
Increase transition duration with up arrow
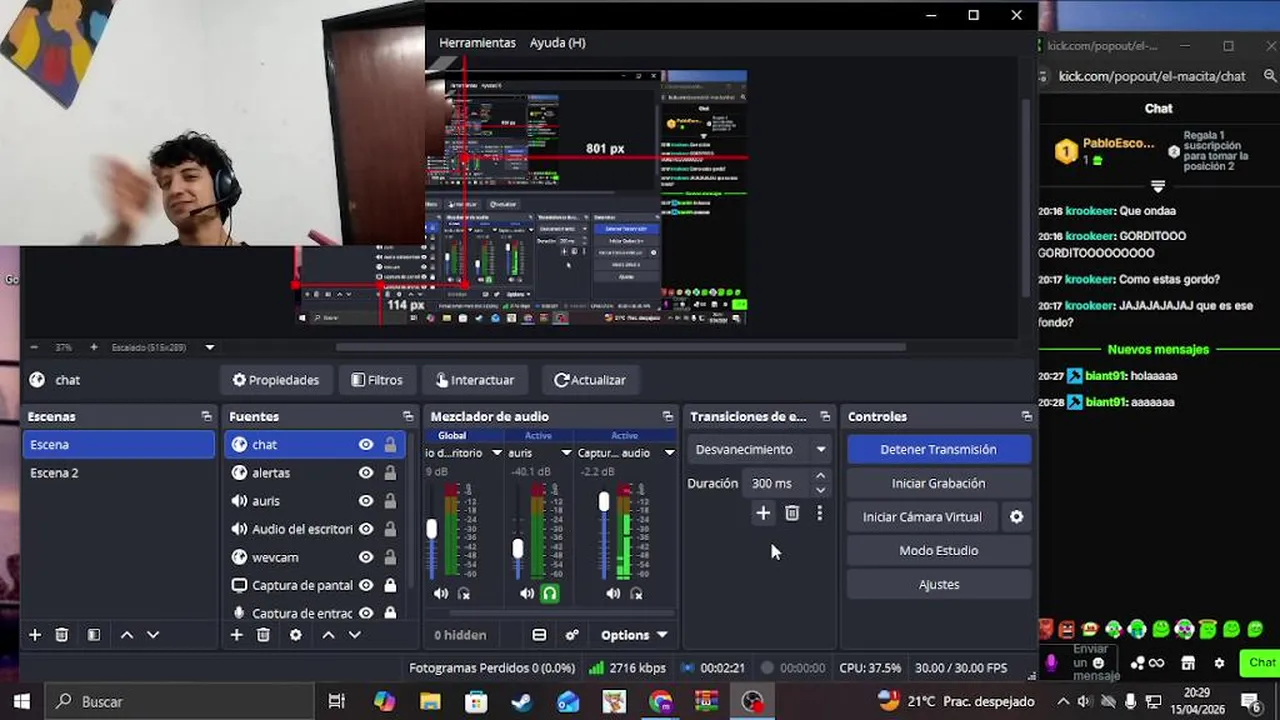coord(821,477)
